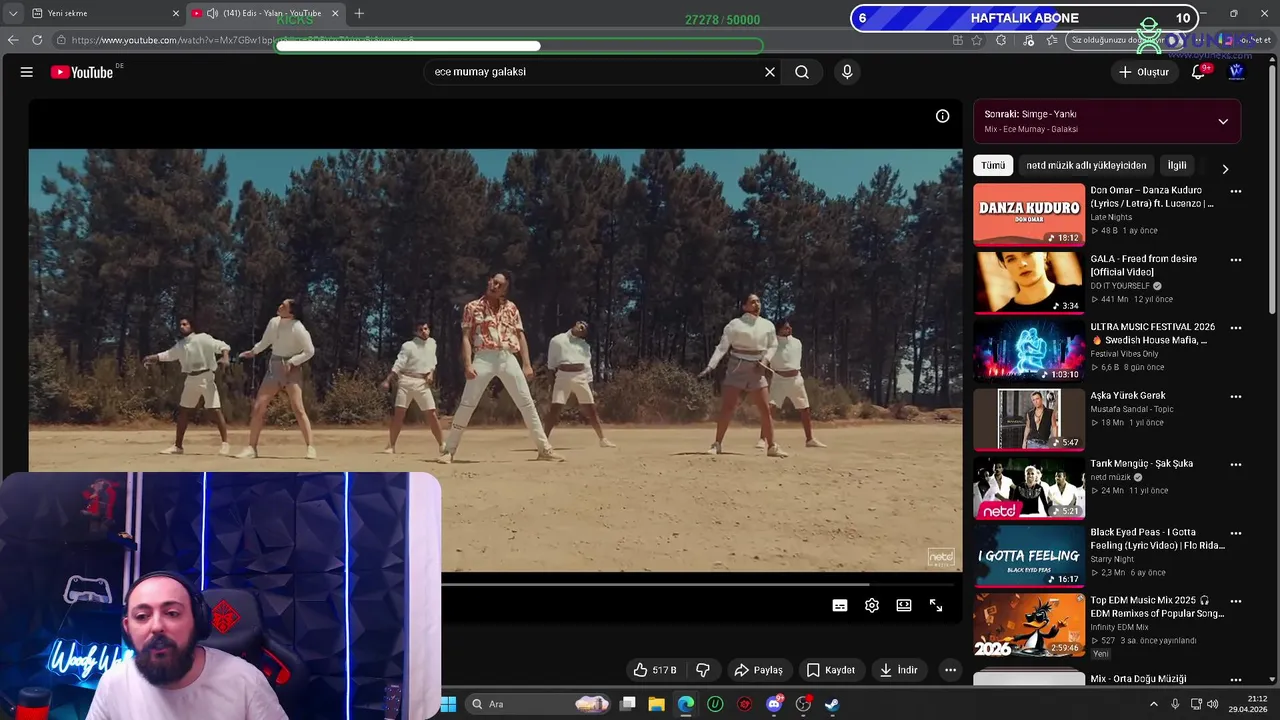Select the İlgili filter chip
This screenshot has height=720, width=1280.
(1177, 165)
